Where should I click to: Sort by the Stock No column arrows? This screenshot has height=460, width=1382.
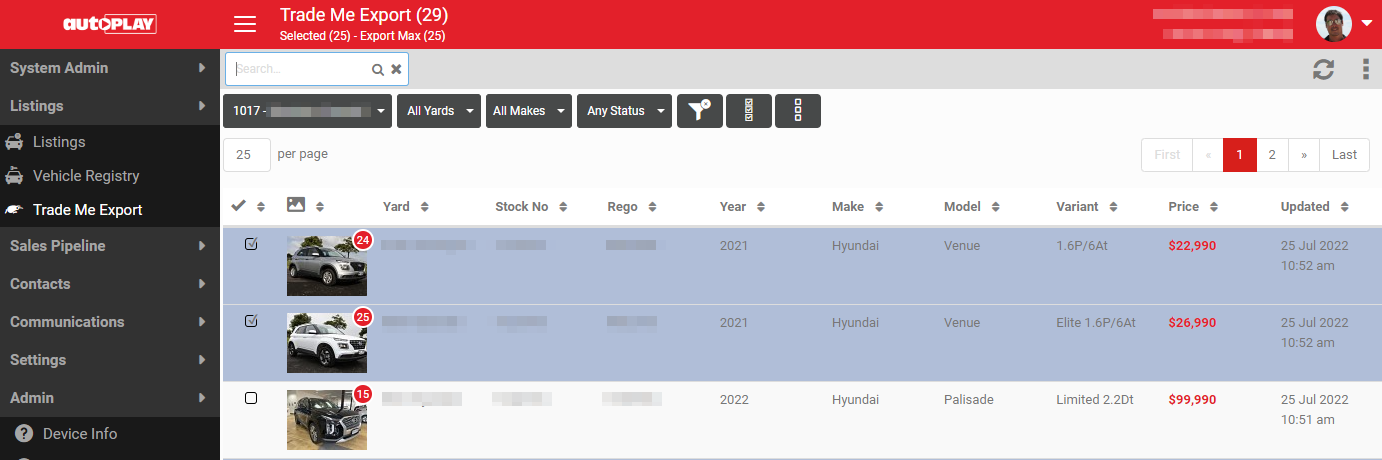pyautogui.click(x=563, y=207)
